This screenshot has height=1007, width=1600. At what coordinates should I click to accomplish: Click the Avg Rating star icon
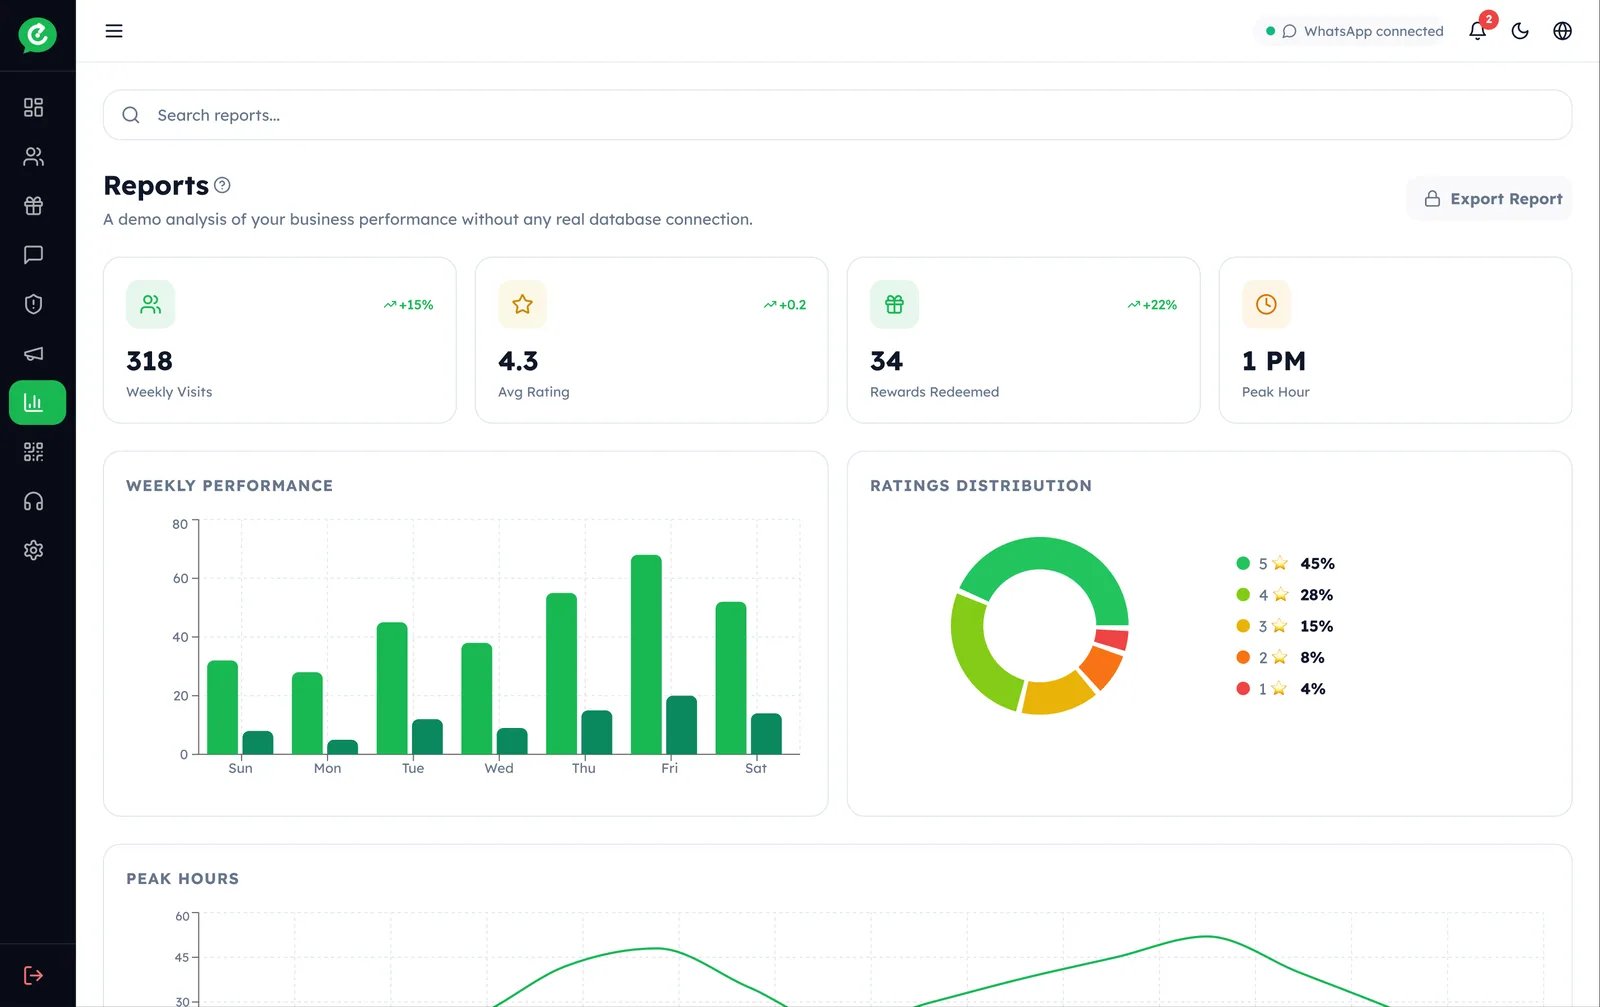[522, 304]
